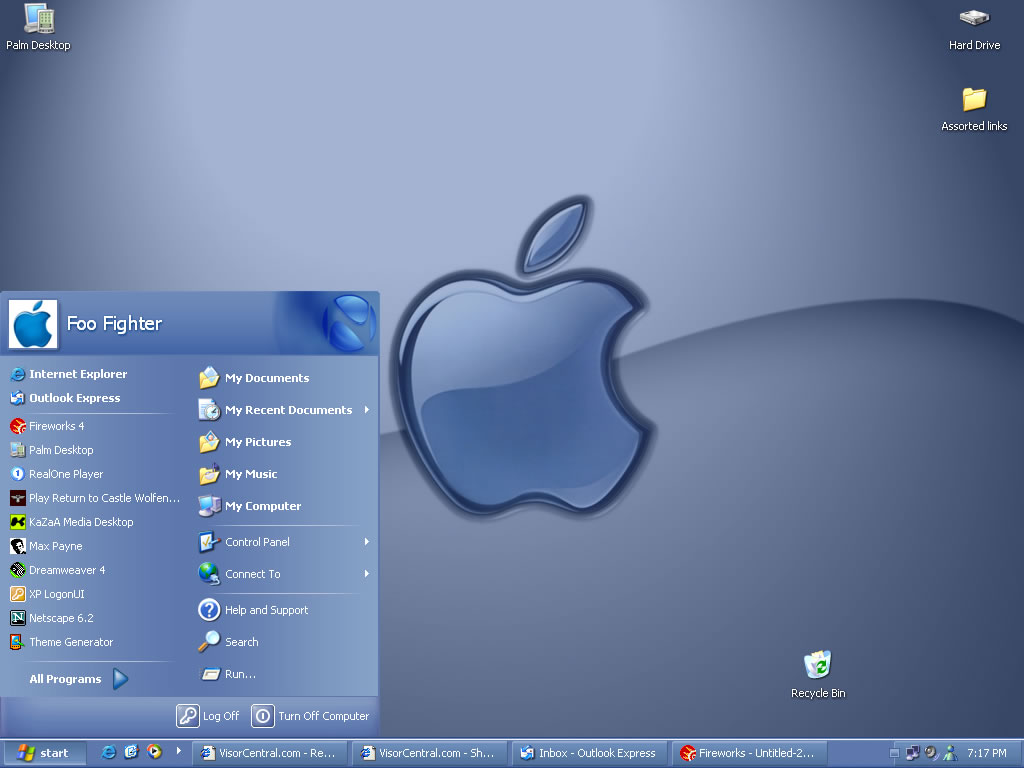Select Help and Support
Image resolution: width=1024 pixels, height=768 pixels.
266,610
